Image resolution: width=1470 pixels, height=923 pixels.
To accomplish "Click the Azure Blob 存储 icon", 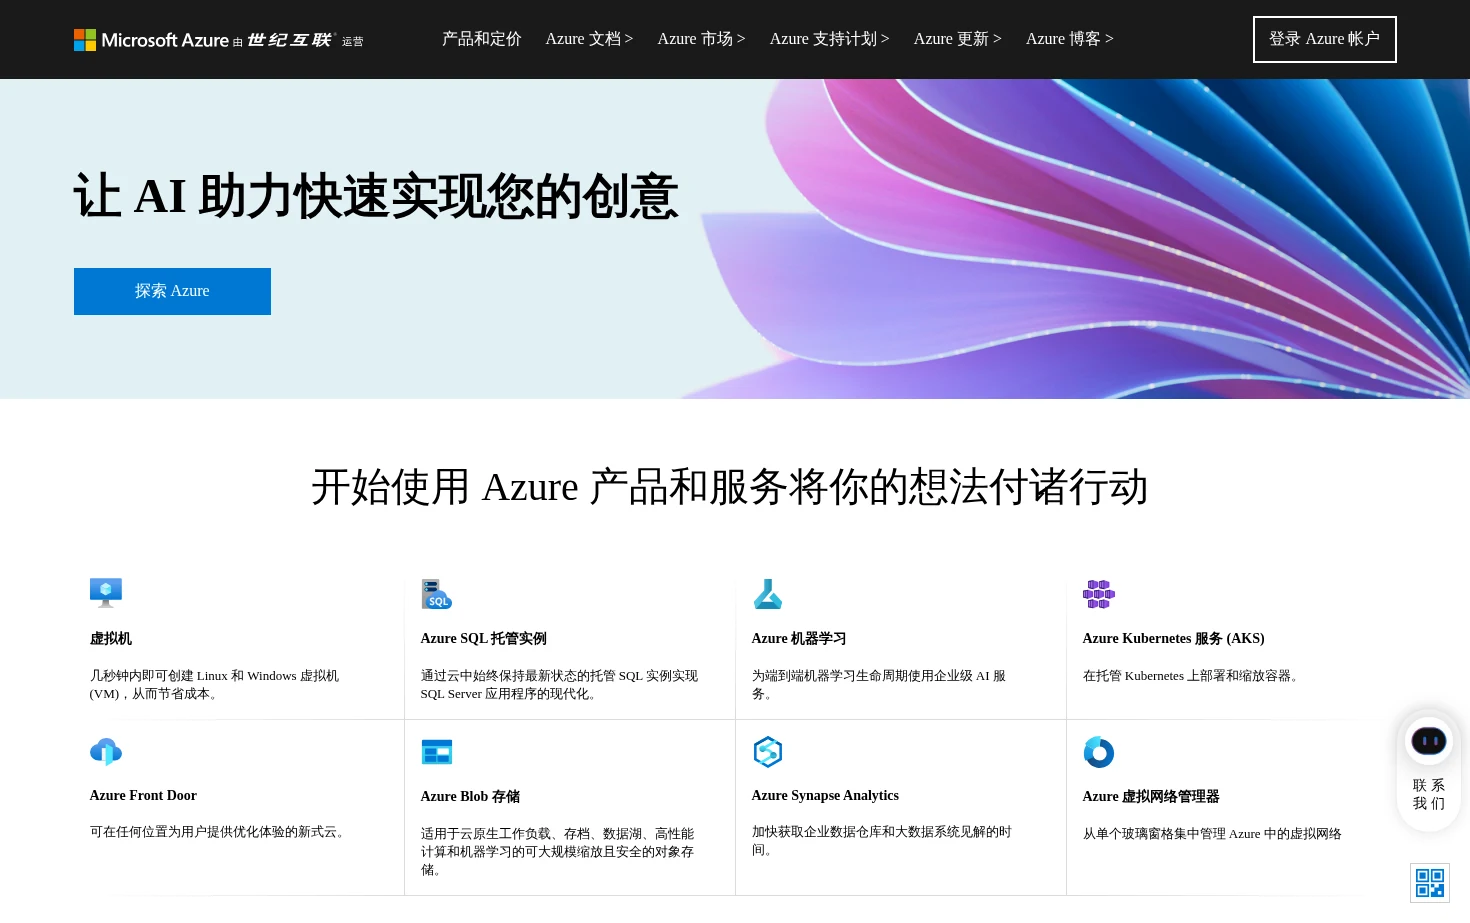I will point(437,752).
